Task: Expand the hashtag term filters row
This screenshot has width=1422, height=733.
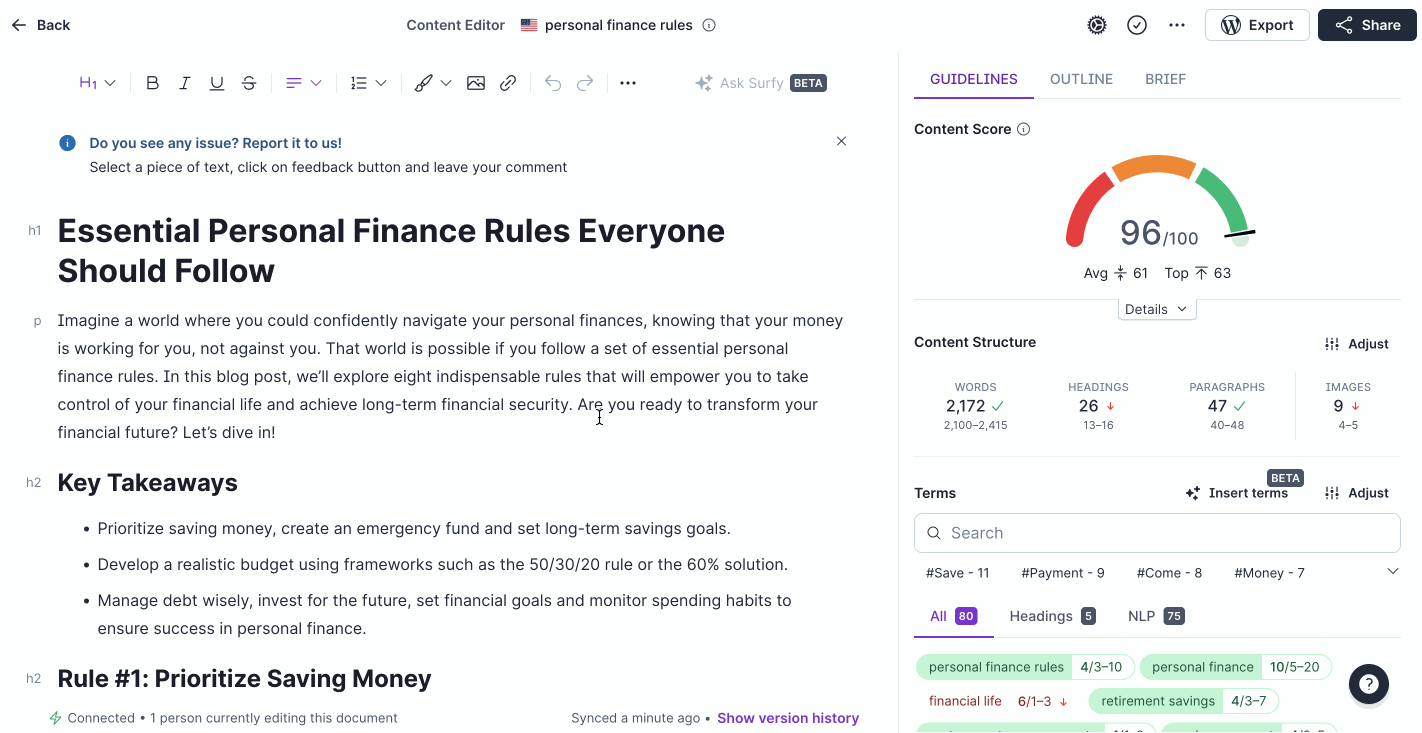Action: click(x=1393, y=572)
